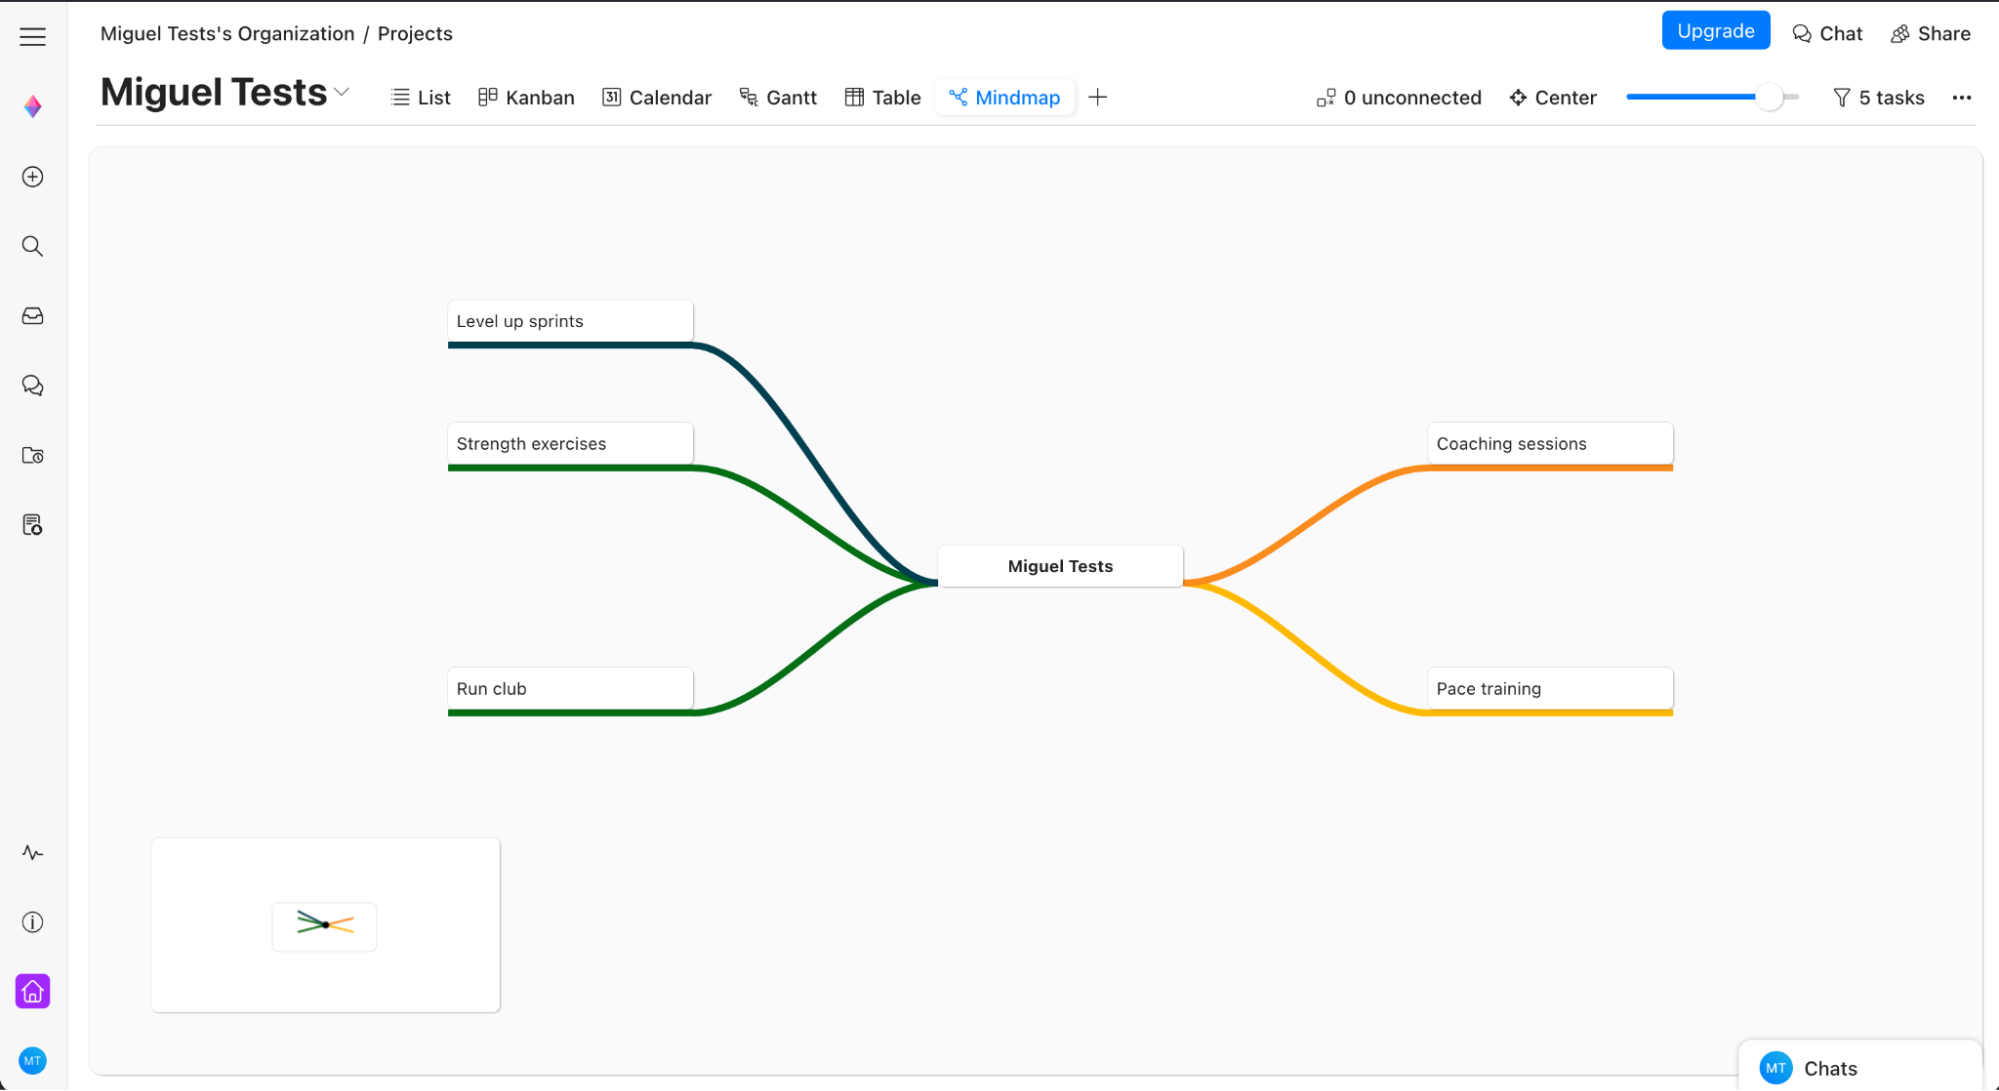This screenshot has width=1999, height=1091.
Task: Open the three-dot more options menu
Action: 1962,97
